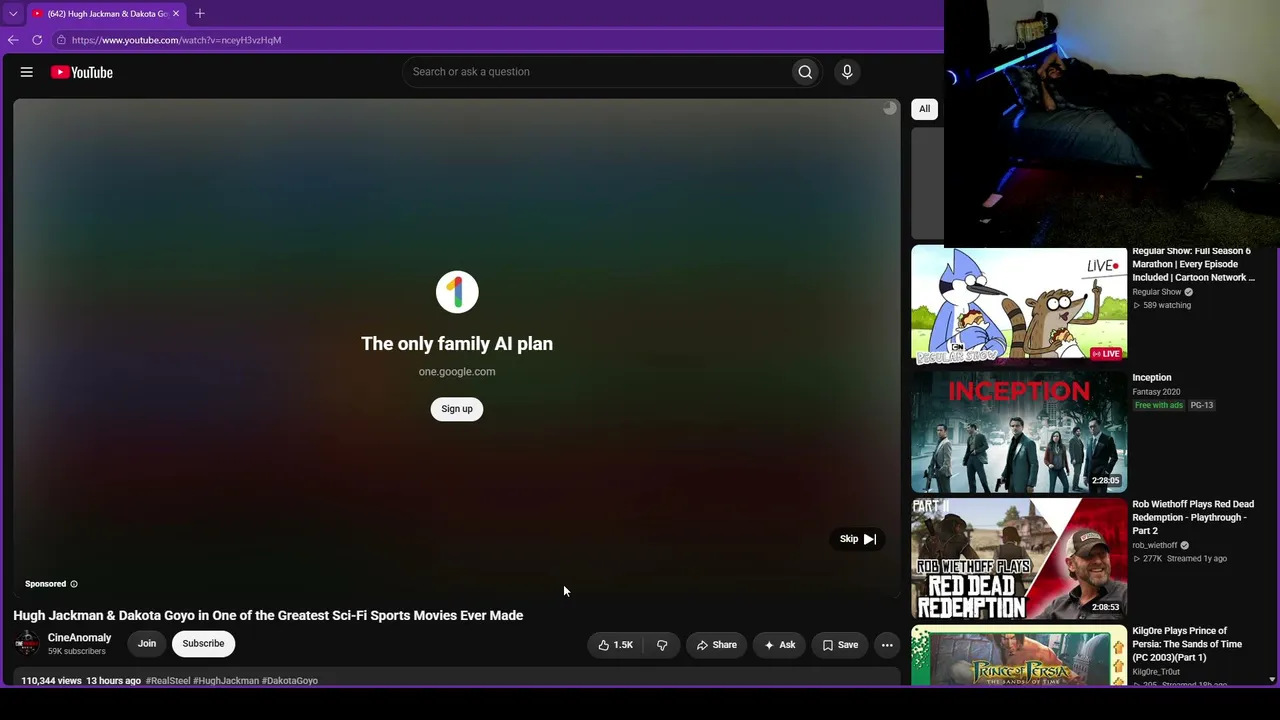View site information next to the URL
Image resolution: width=1280 pixels, height=720 pixels.
61,40
